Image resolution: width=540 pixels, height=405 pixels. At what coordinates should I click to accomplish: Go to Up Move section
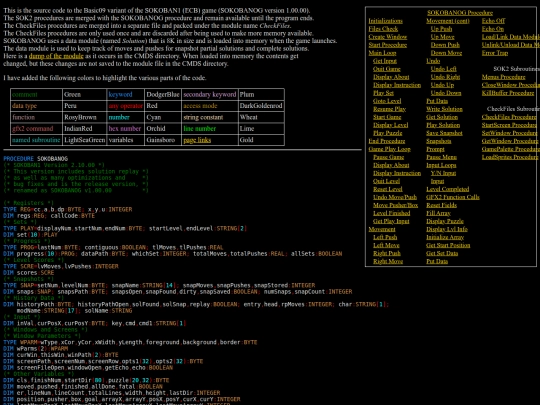[443, 37]
